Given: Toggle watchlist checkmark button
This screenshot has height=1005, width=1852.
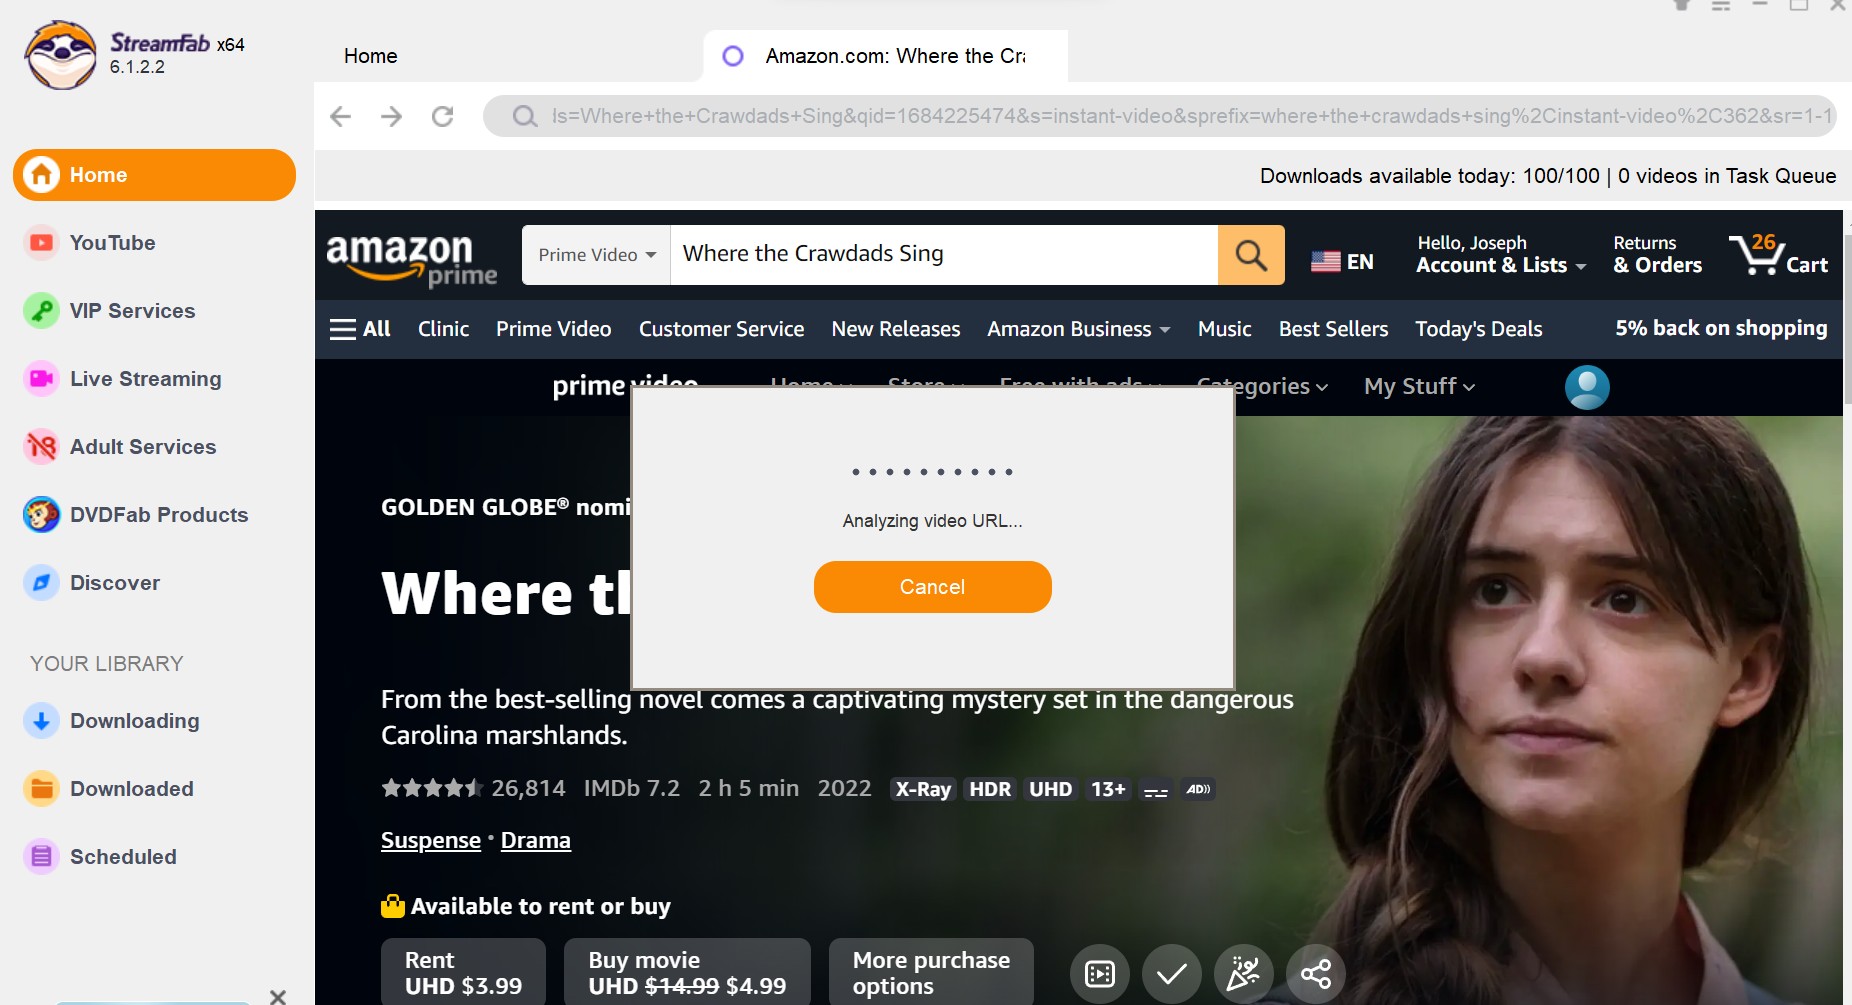Looking at the screenshot, I should (1172, 973).
